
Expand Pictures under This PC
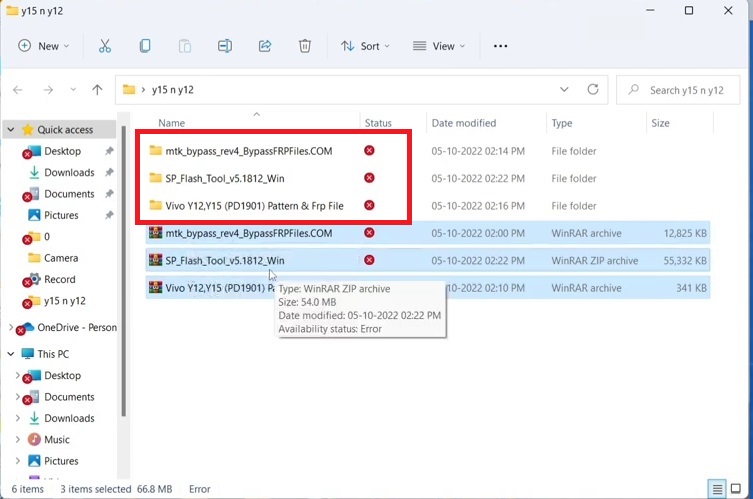point(17,461)
